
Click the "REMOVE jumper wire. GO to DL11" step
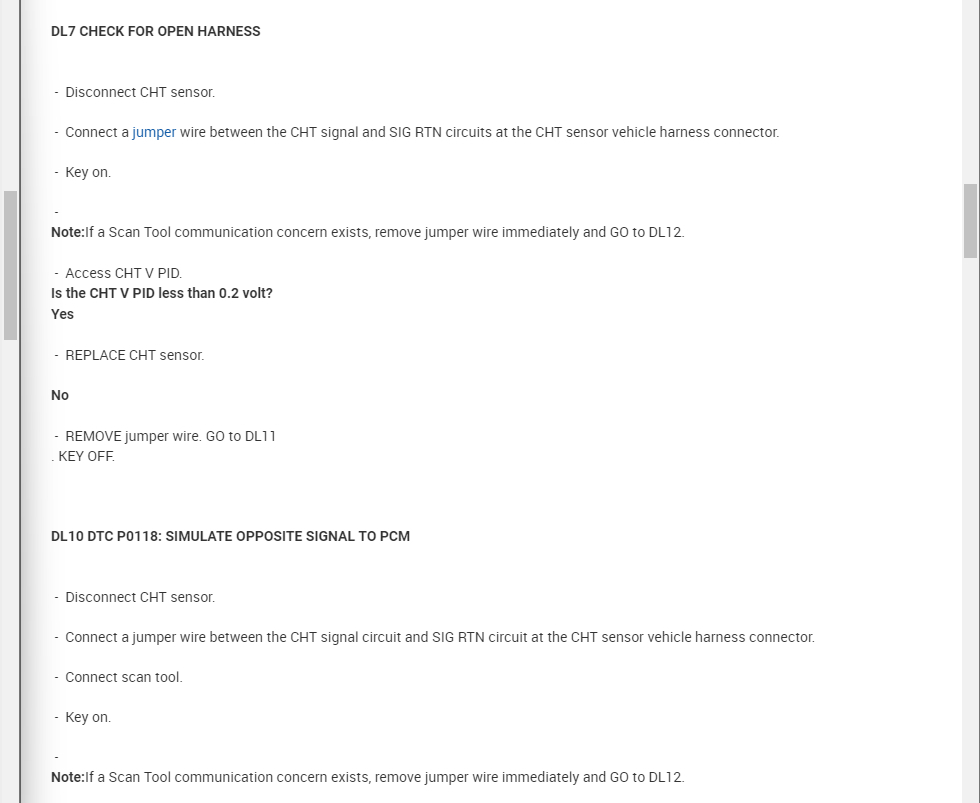(170, 436)
